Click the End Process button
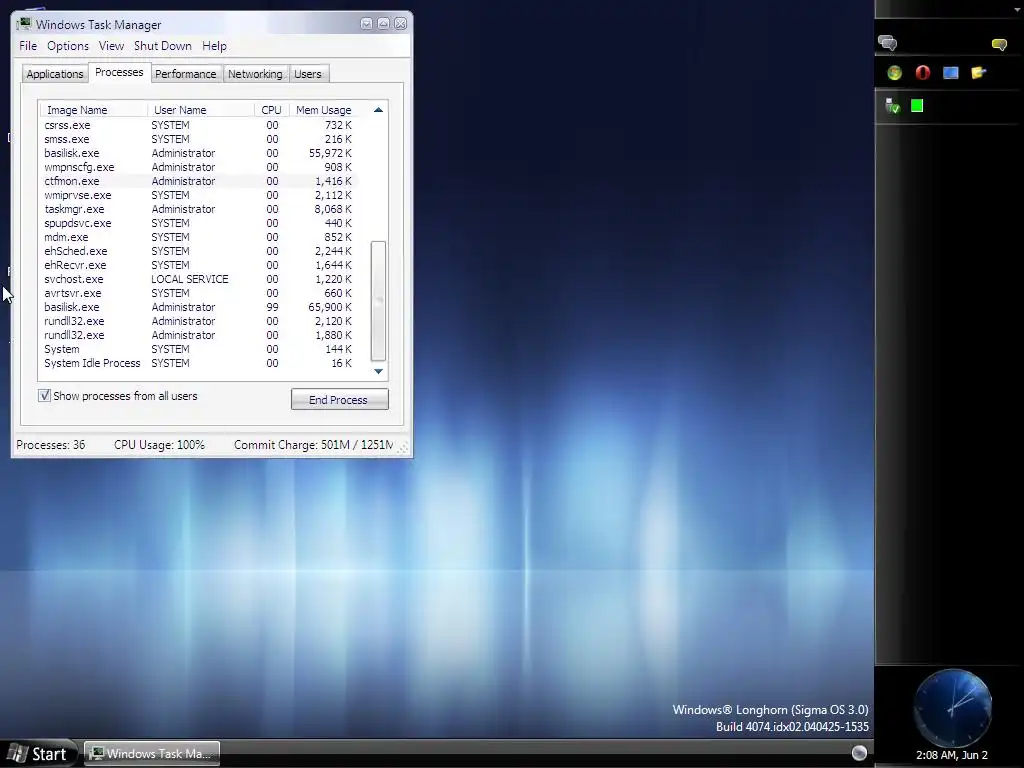This screenshot has height=768, width=1024. [340, 400]
